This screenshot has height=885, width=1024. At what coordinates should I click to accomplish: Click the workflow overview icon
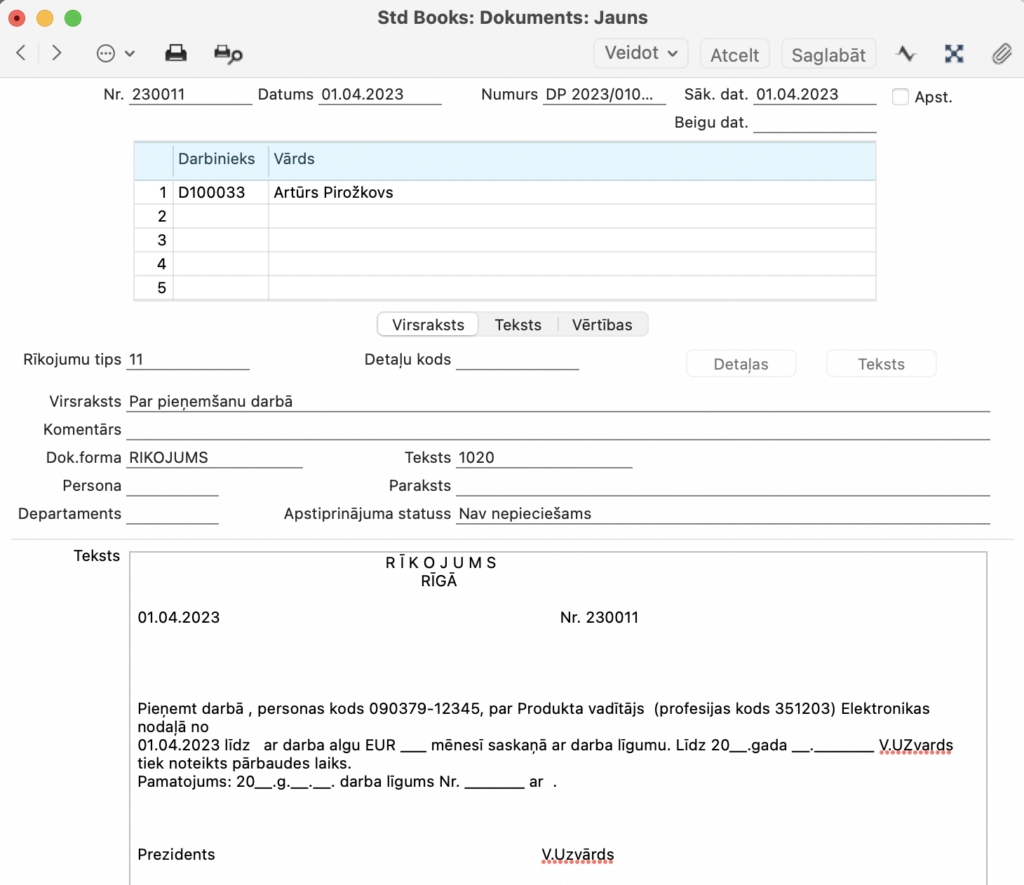tap(953, 54)
